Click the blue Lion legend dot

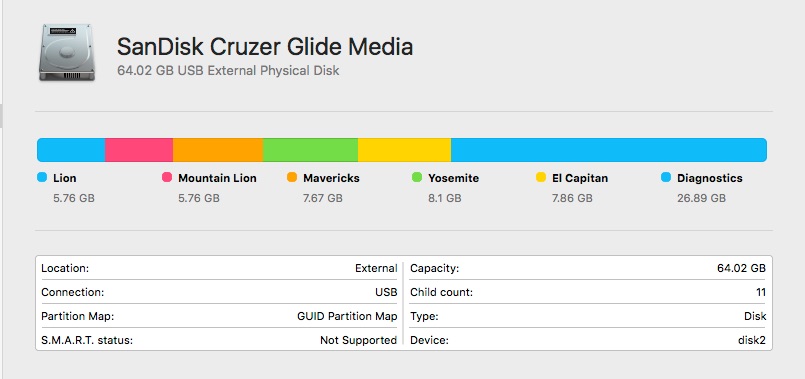click(42, 178)
